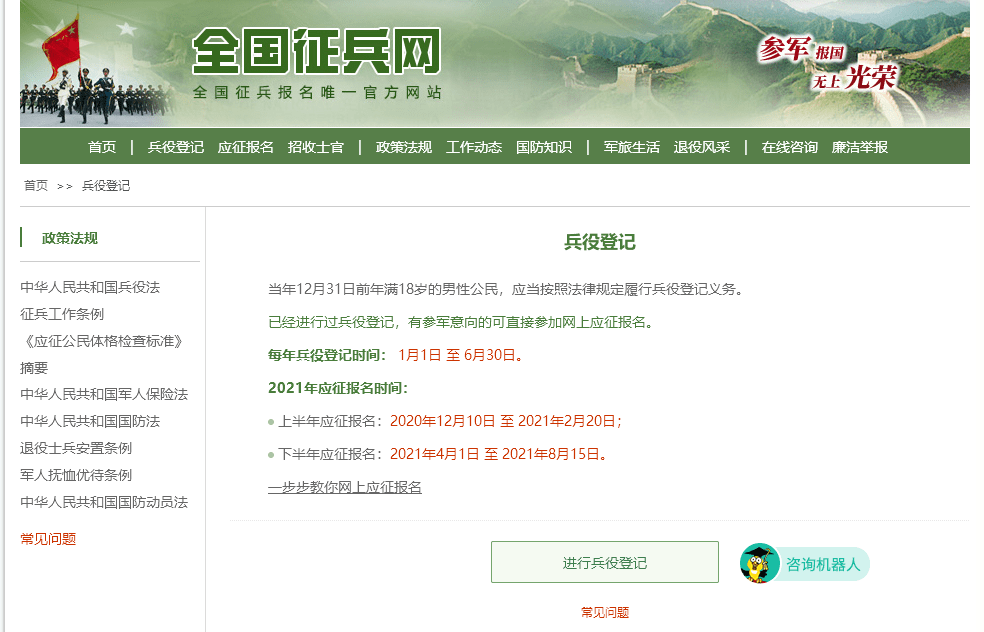Viewport: 984px width, 632px height.
Task: Click the 咨询机器人 owl mascot icon
Action: tap(759, 564)
